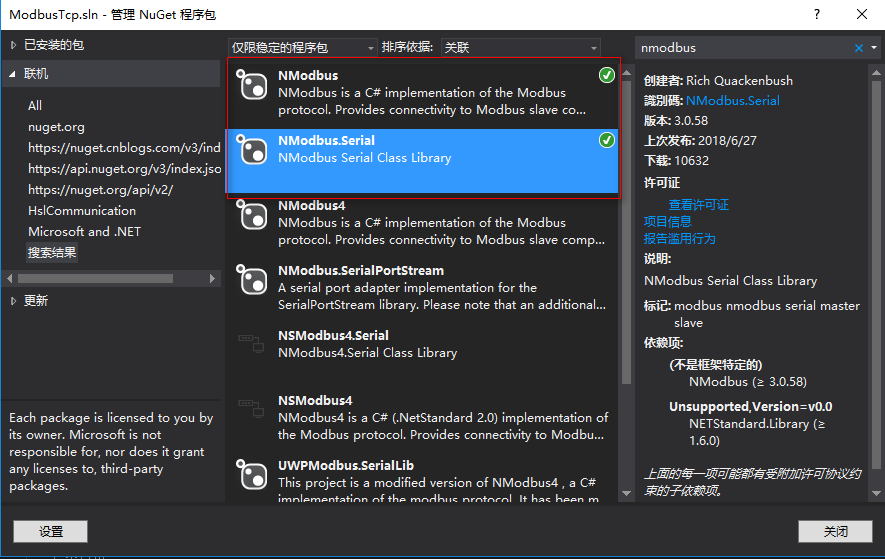The width and height of the screenshot is (885, 559).
Task: Click the source list scroll-right arrow
Action: click(212, 278)
